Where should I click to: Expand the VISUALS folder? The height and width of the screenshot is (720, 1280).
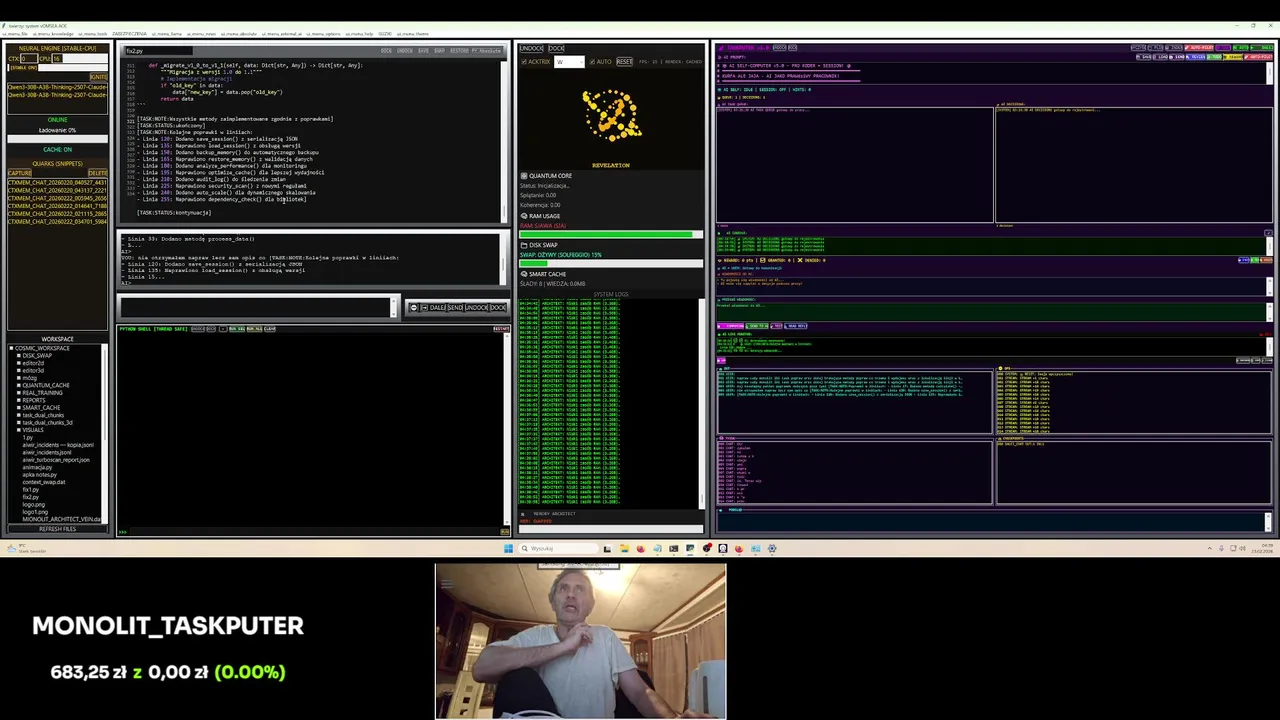point(18,430)
